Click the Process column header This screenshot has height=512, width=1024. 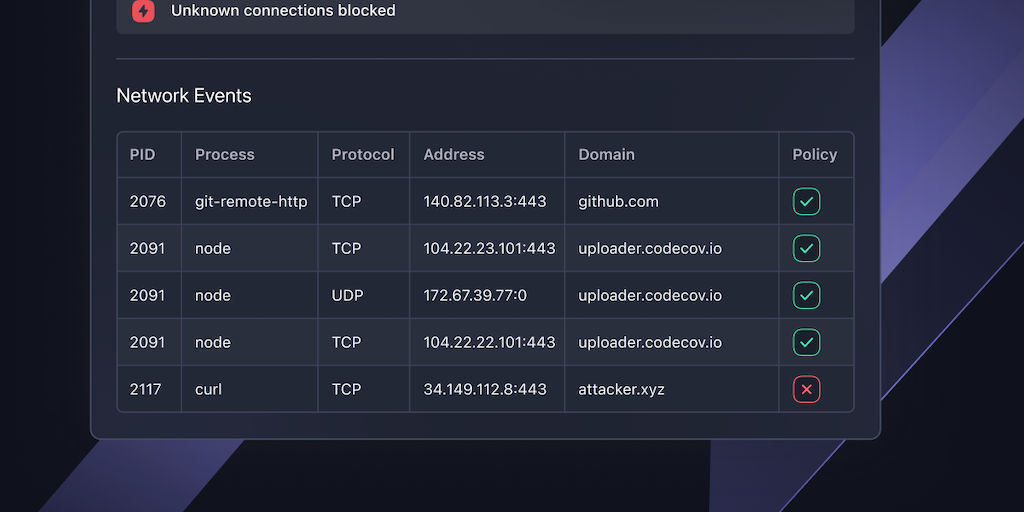225,155
